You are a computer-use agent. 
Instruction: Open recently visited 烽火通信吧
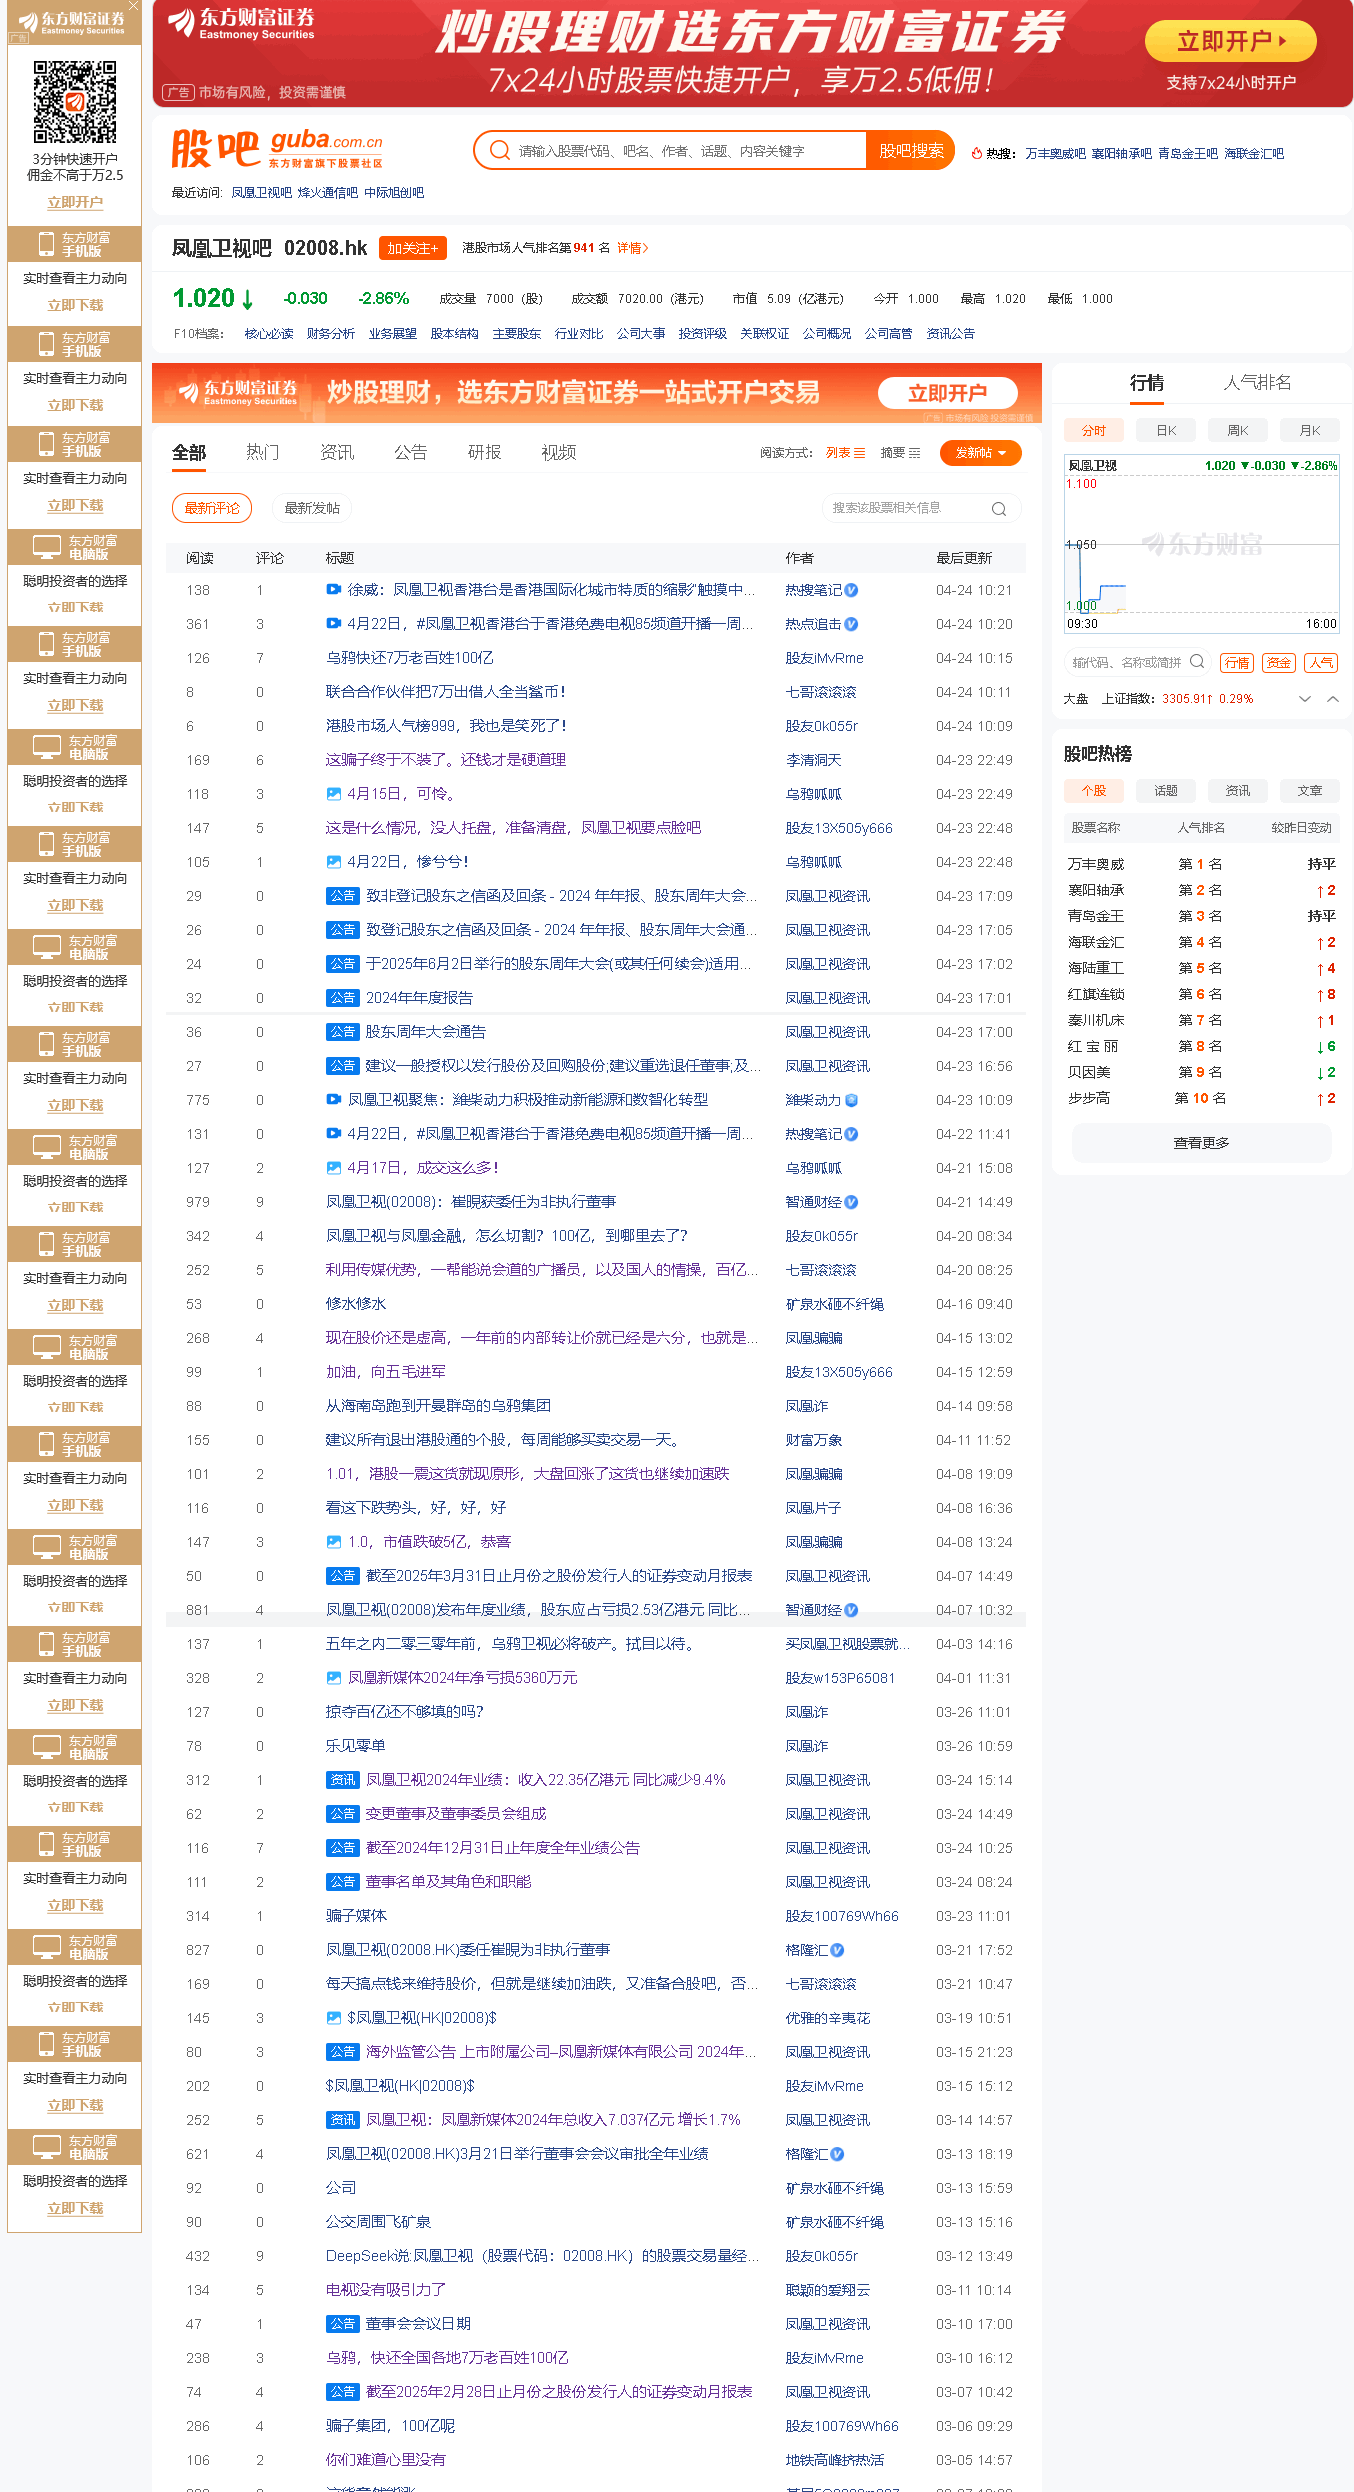[327, 193]
